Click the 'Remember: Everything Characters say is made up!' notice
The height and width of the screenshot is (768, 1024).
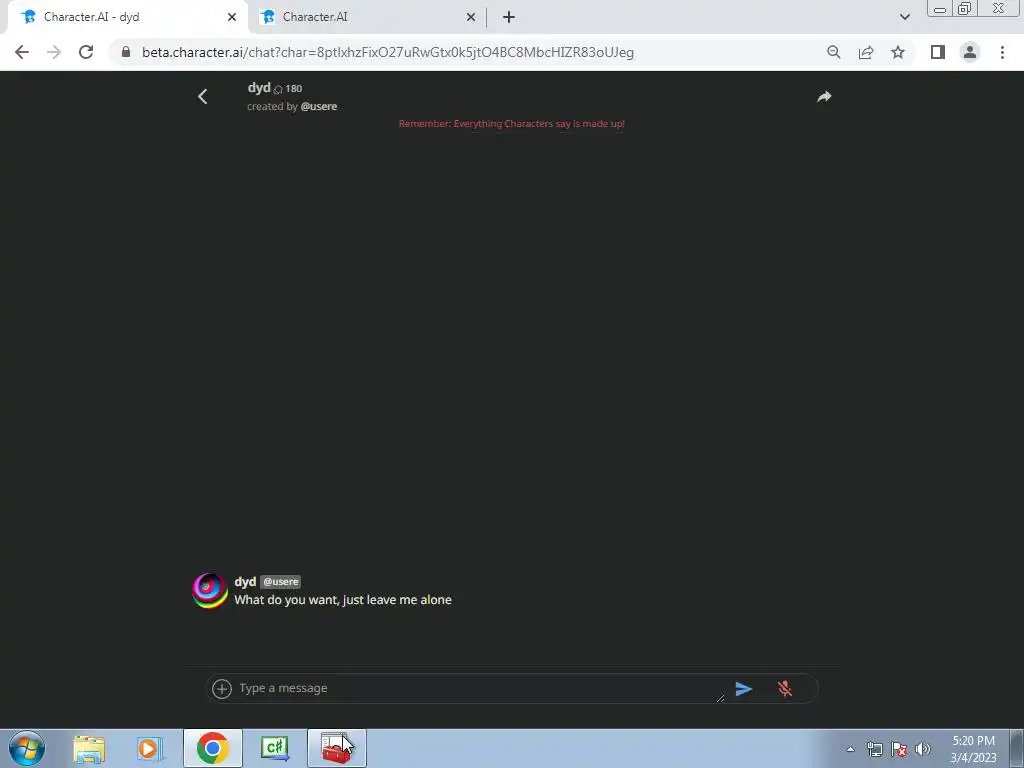click(511, 123)
